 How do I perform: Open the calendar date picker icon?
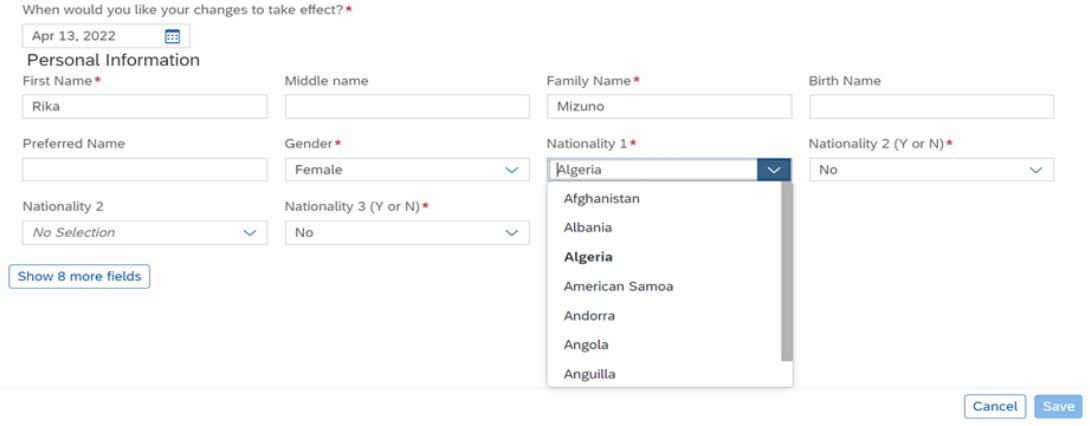coord(172,36)
